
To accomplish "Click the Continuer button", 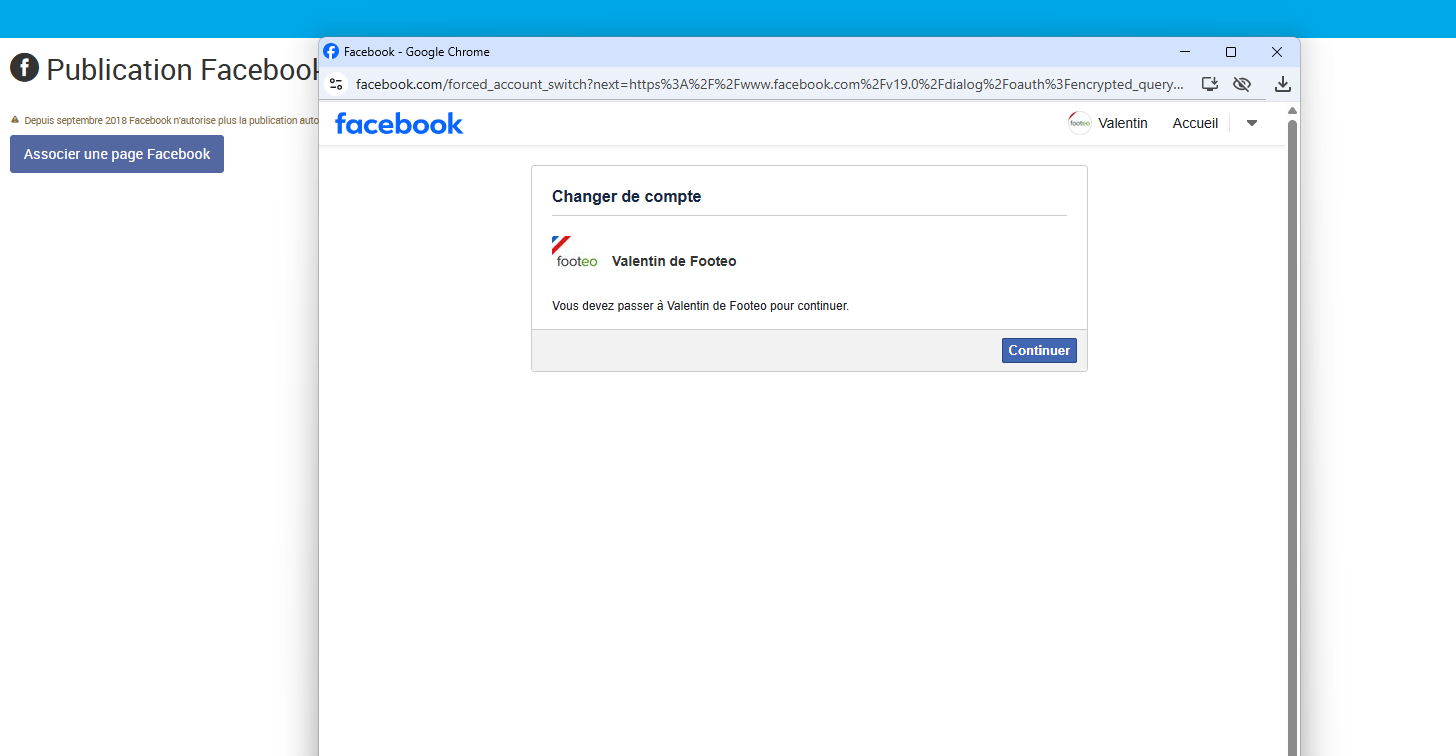I will click(x=1039, y=350).
